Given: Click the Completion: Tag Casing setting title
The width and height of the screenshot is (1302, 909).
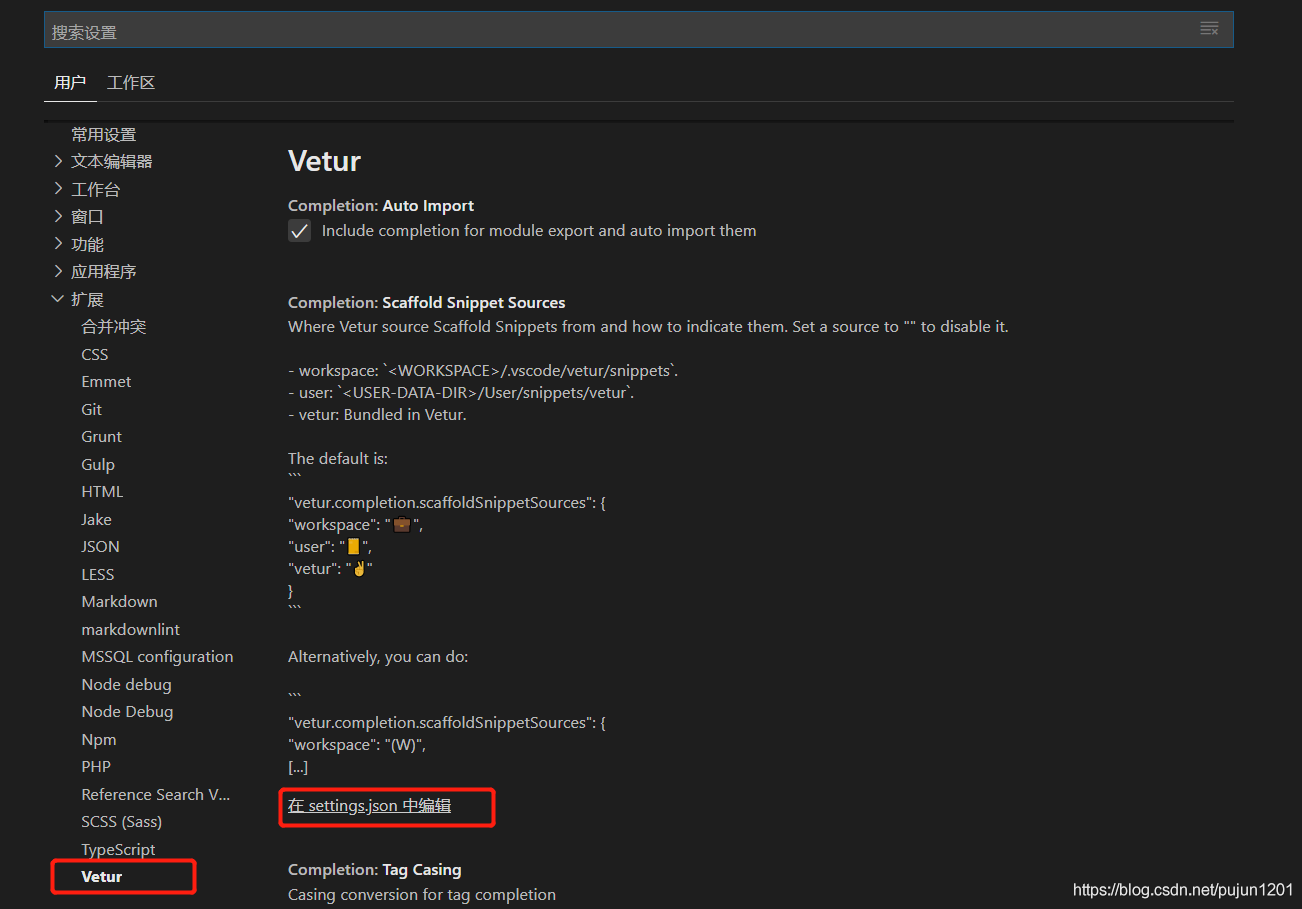Looking at the screenshot, I should click(x=375, y=870).
